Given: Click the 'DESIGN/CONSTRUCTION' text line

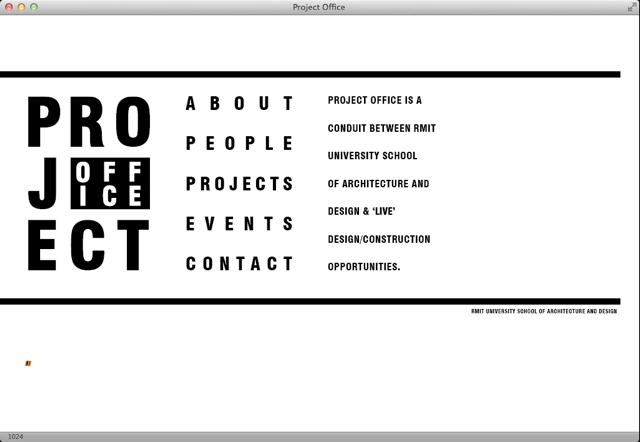Looking at the screenshot, I should (x=379, y=239).
